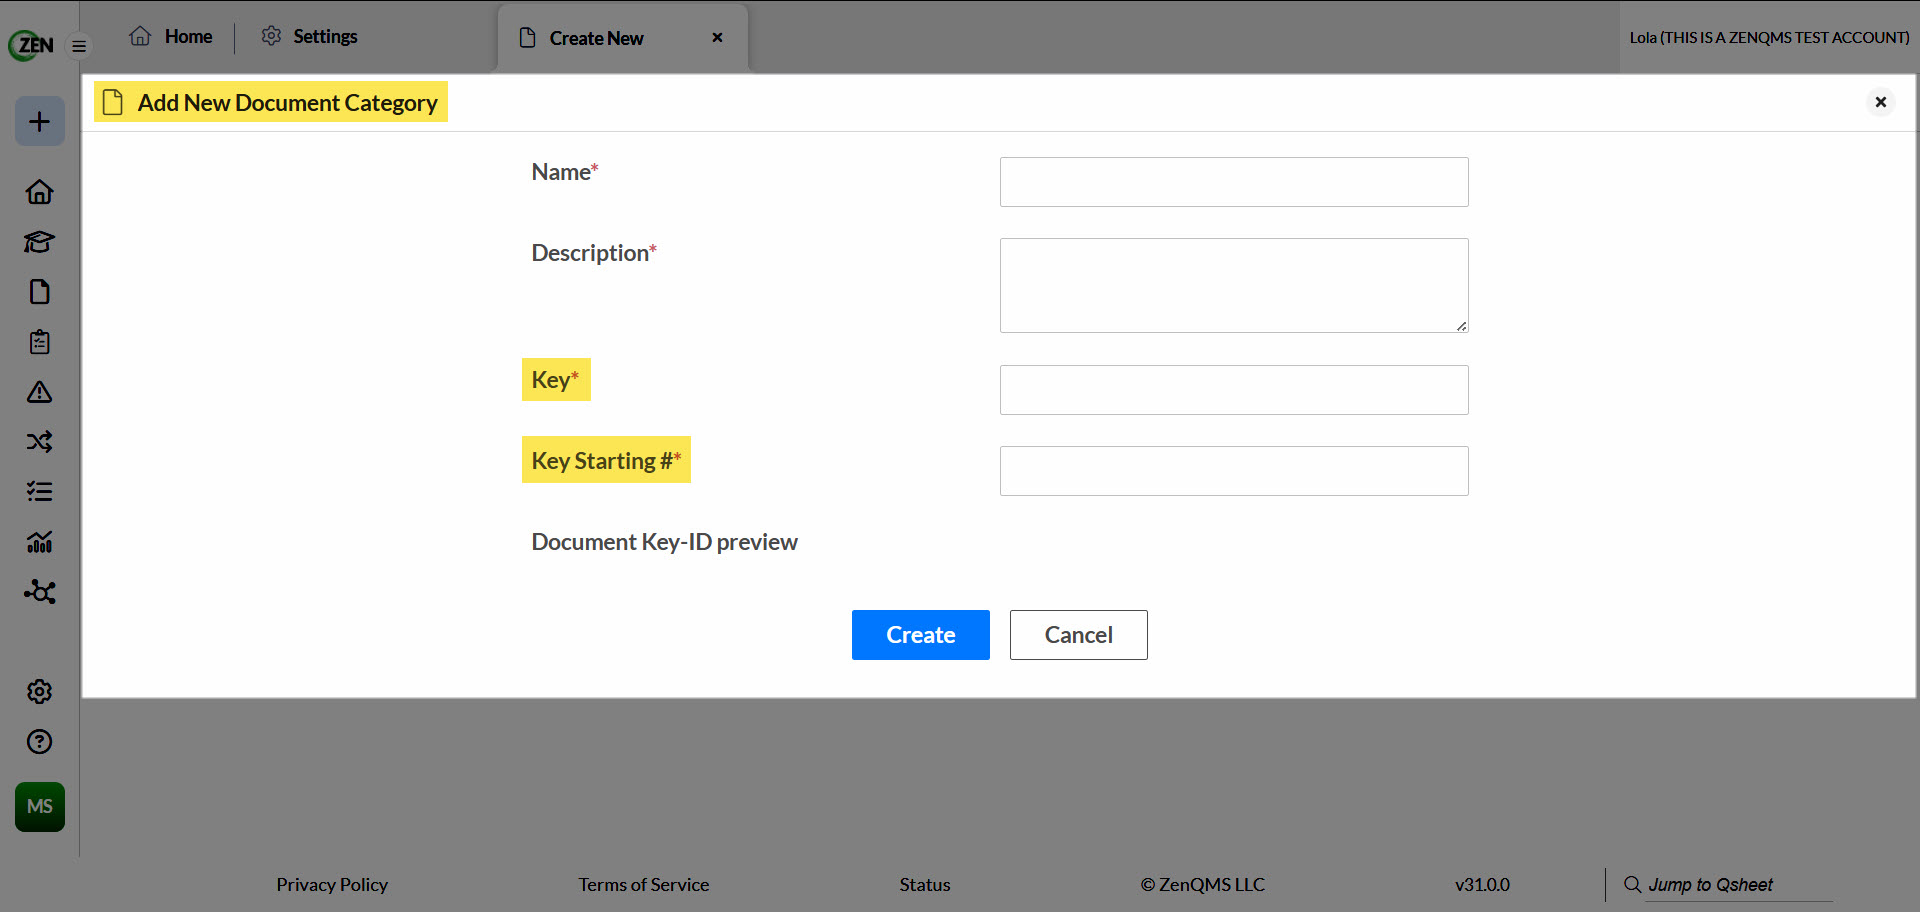Screen dimensions: 1920x912
Task: Open the documents page icon in sidebar
Action: tap(40, 291)
